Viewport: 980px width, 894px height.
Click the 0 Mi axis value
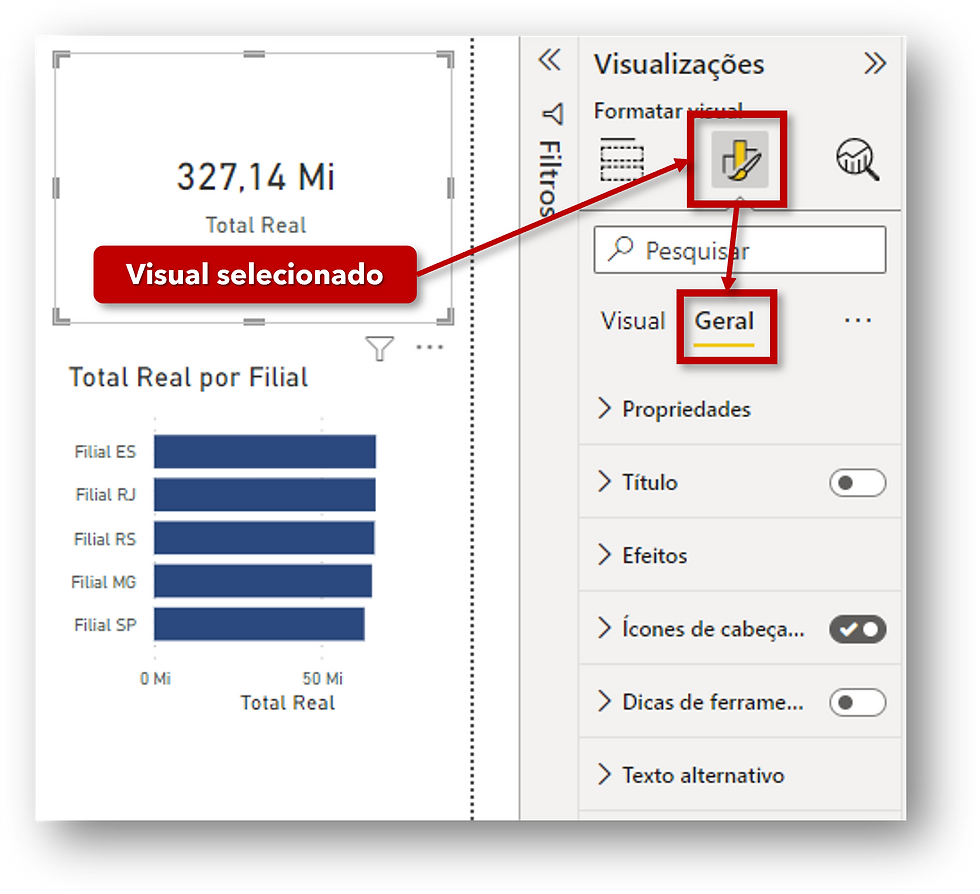(x=155, y=678)
